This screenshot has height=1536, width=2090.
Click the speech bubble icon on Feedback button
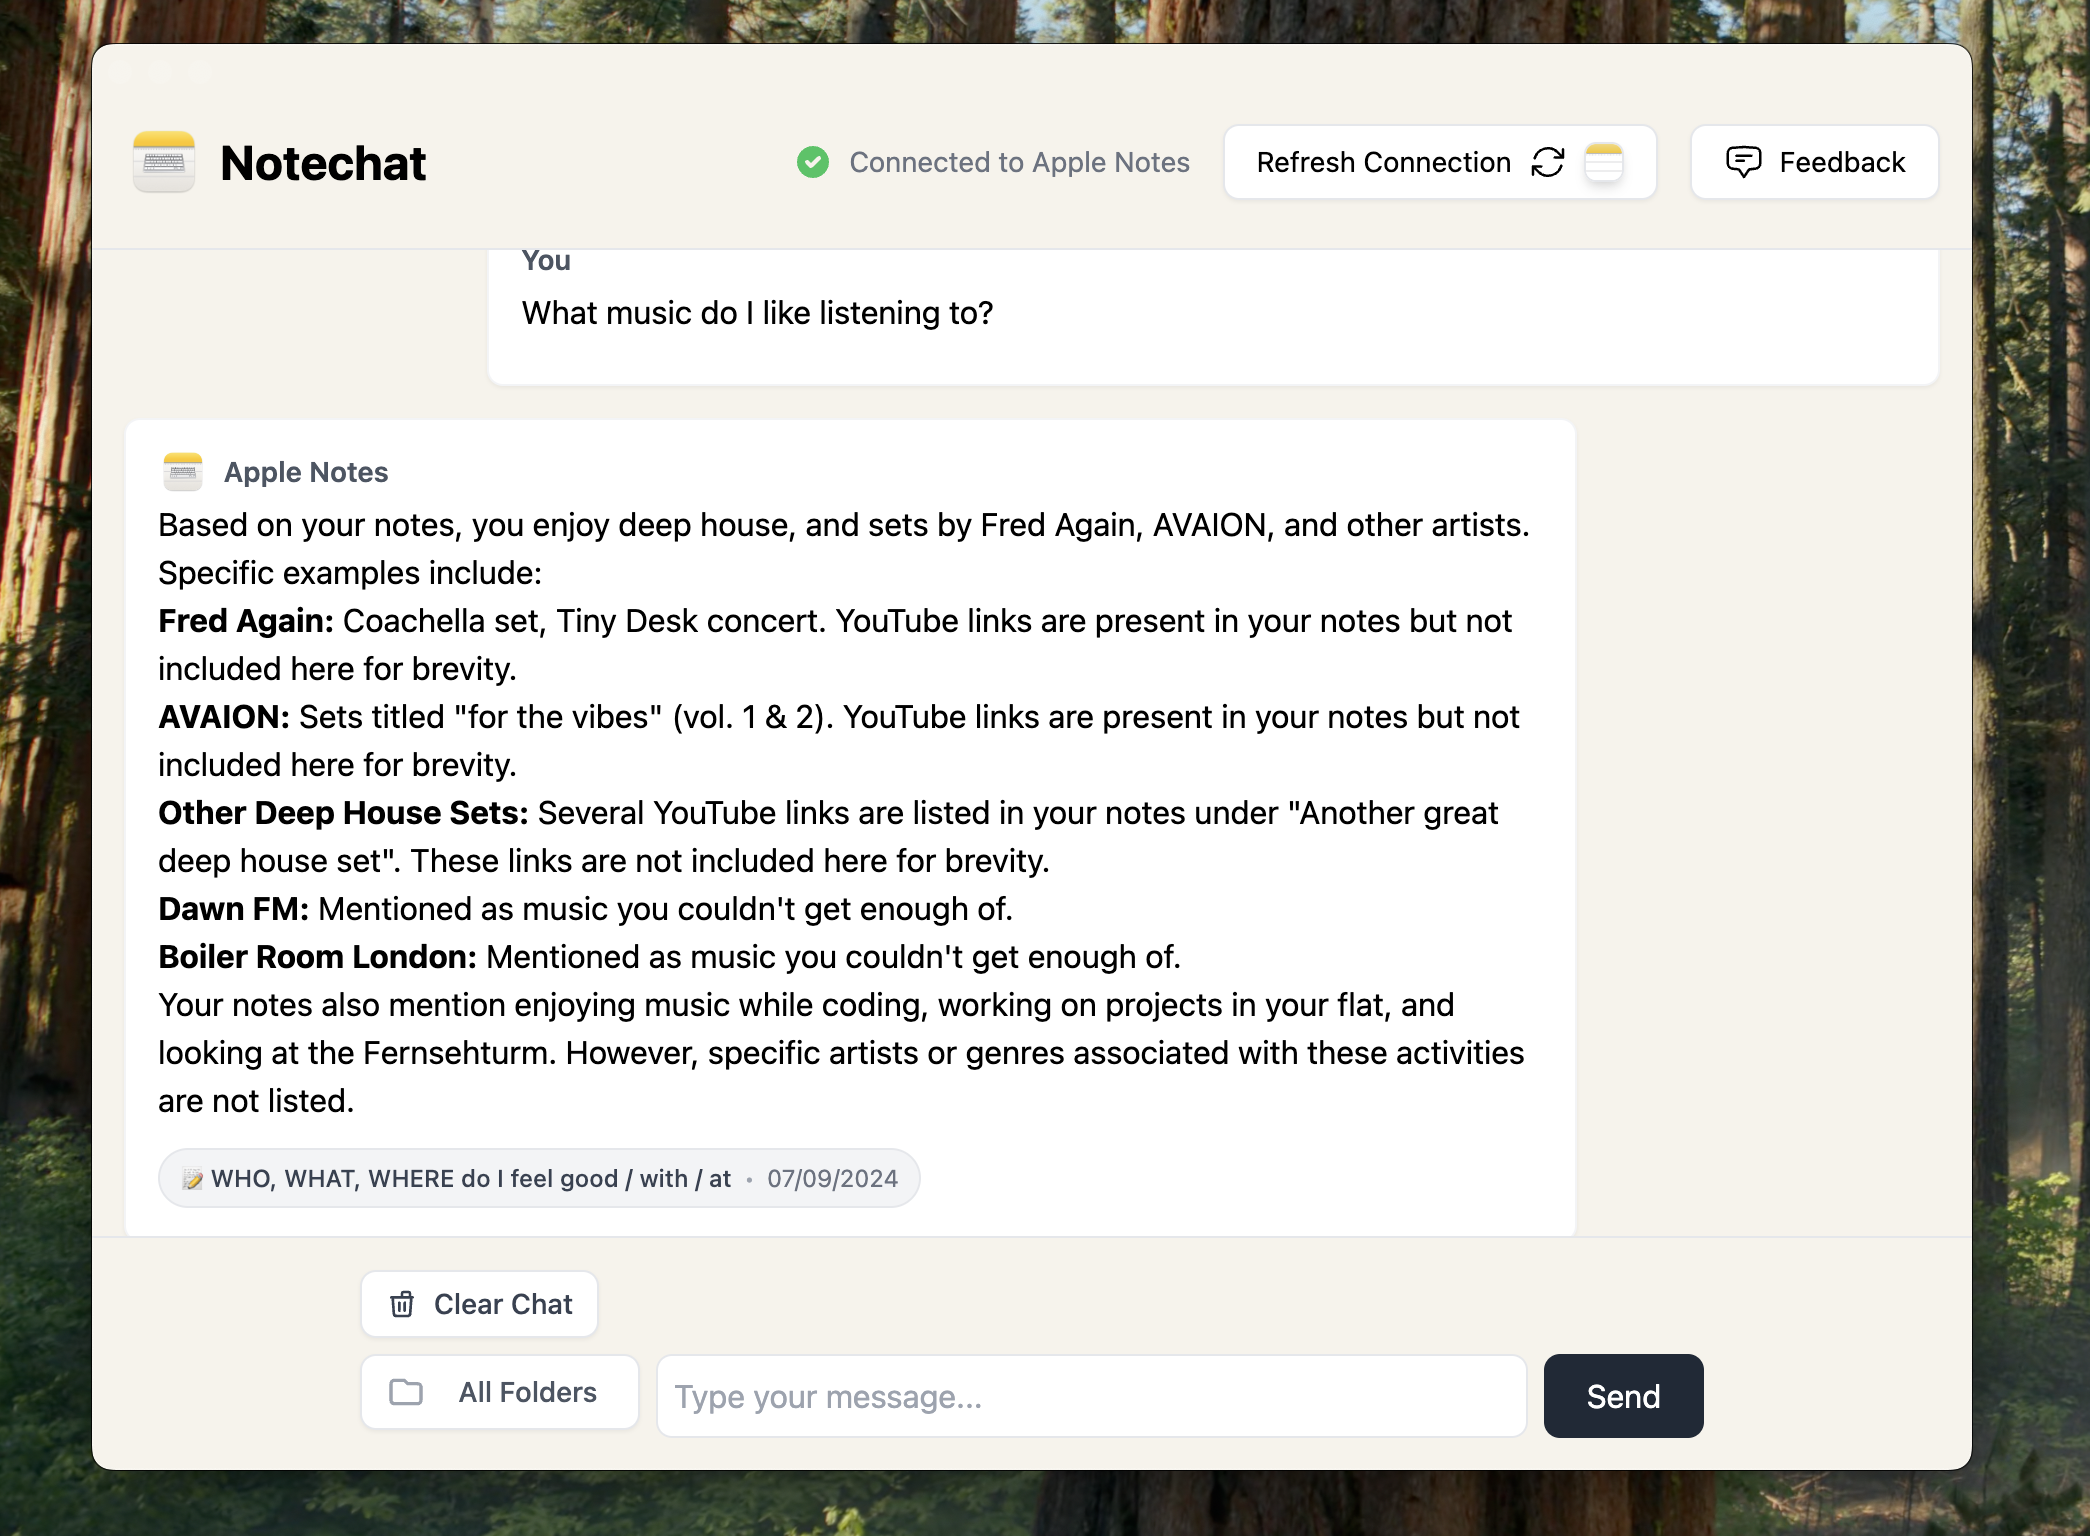1743,162
